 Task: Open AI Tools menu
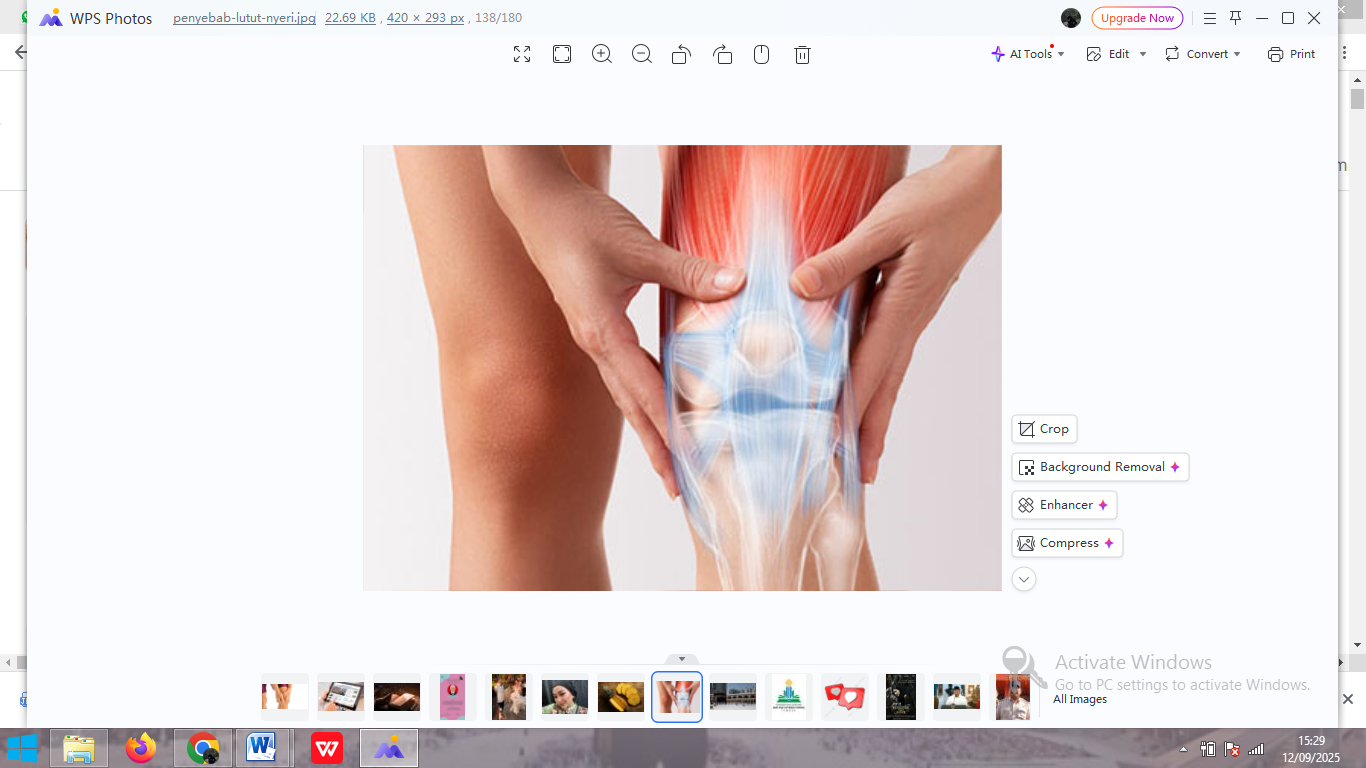point(1028,54)
